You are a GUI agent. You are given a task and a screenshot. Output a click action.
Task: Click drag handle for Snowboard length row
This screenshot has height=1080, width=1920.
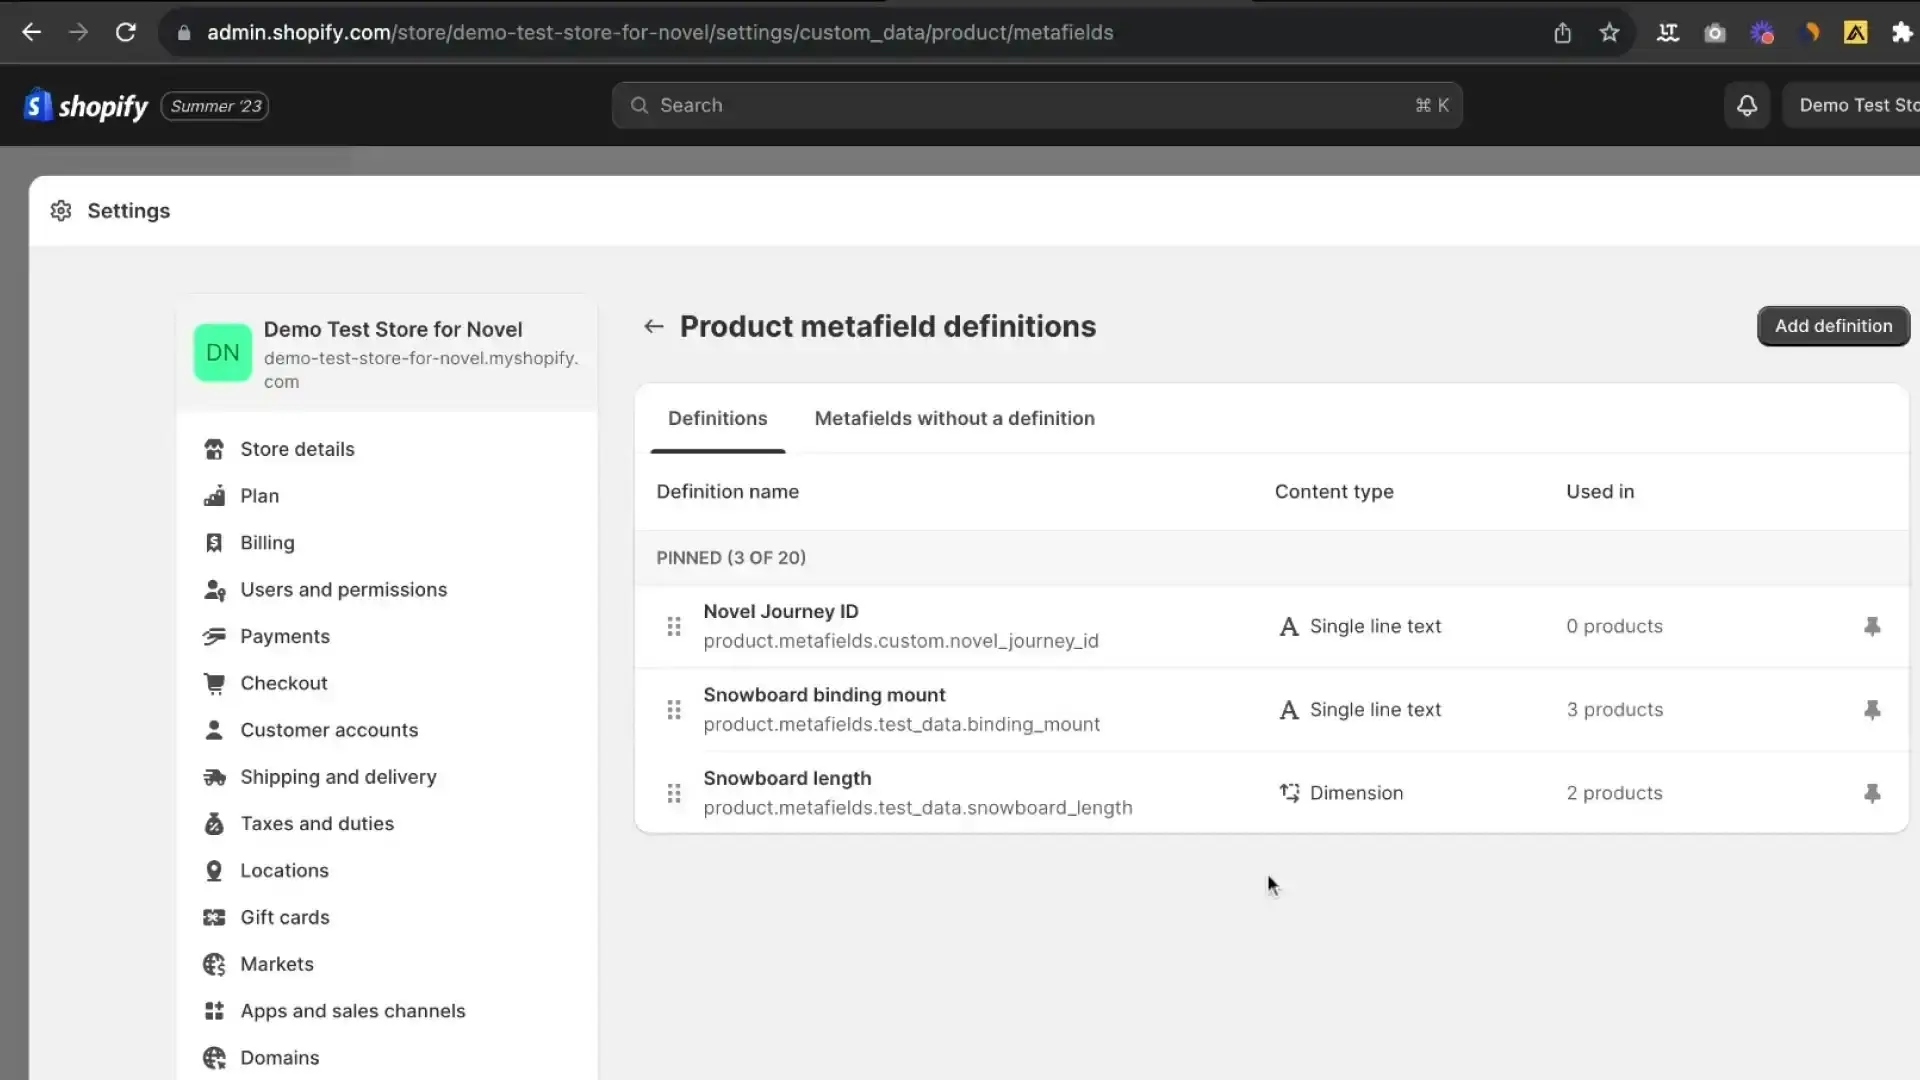click(674, 794)
